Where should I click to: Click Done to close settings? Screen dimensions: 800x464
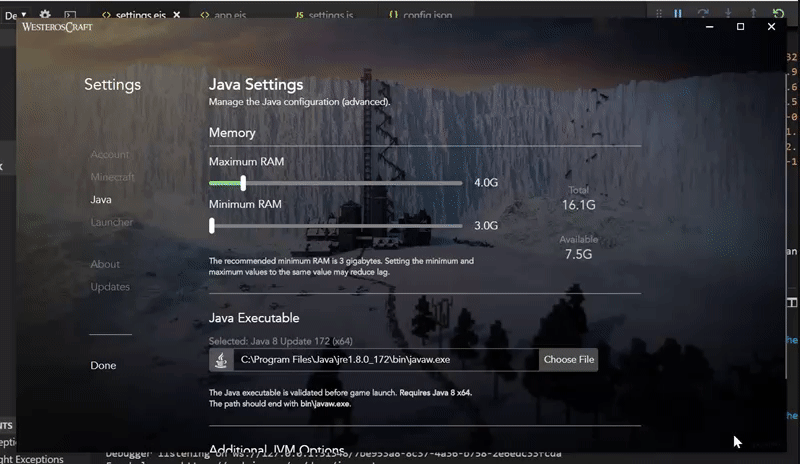(103, 365)
